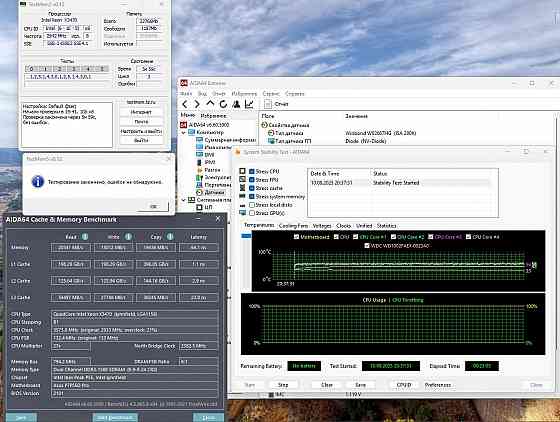Click the Memory Read result field

pos(71,247)
